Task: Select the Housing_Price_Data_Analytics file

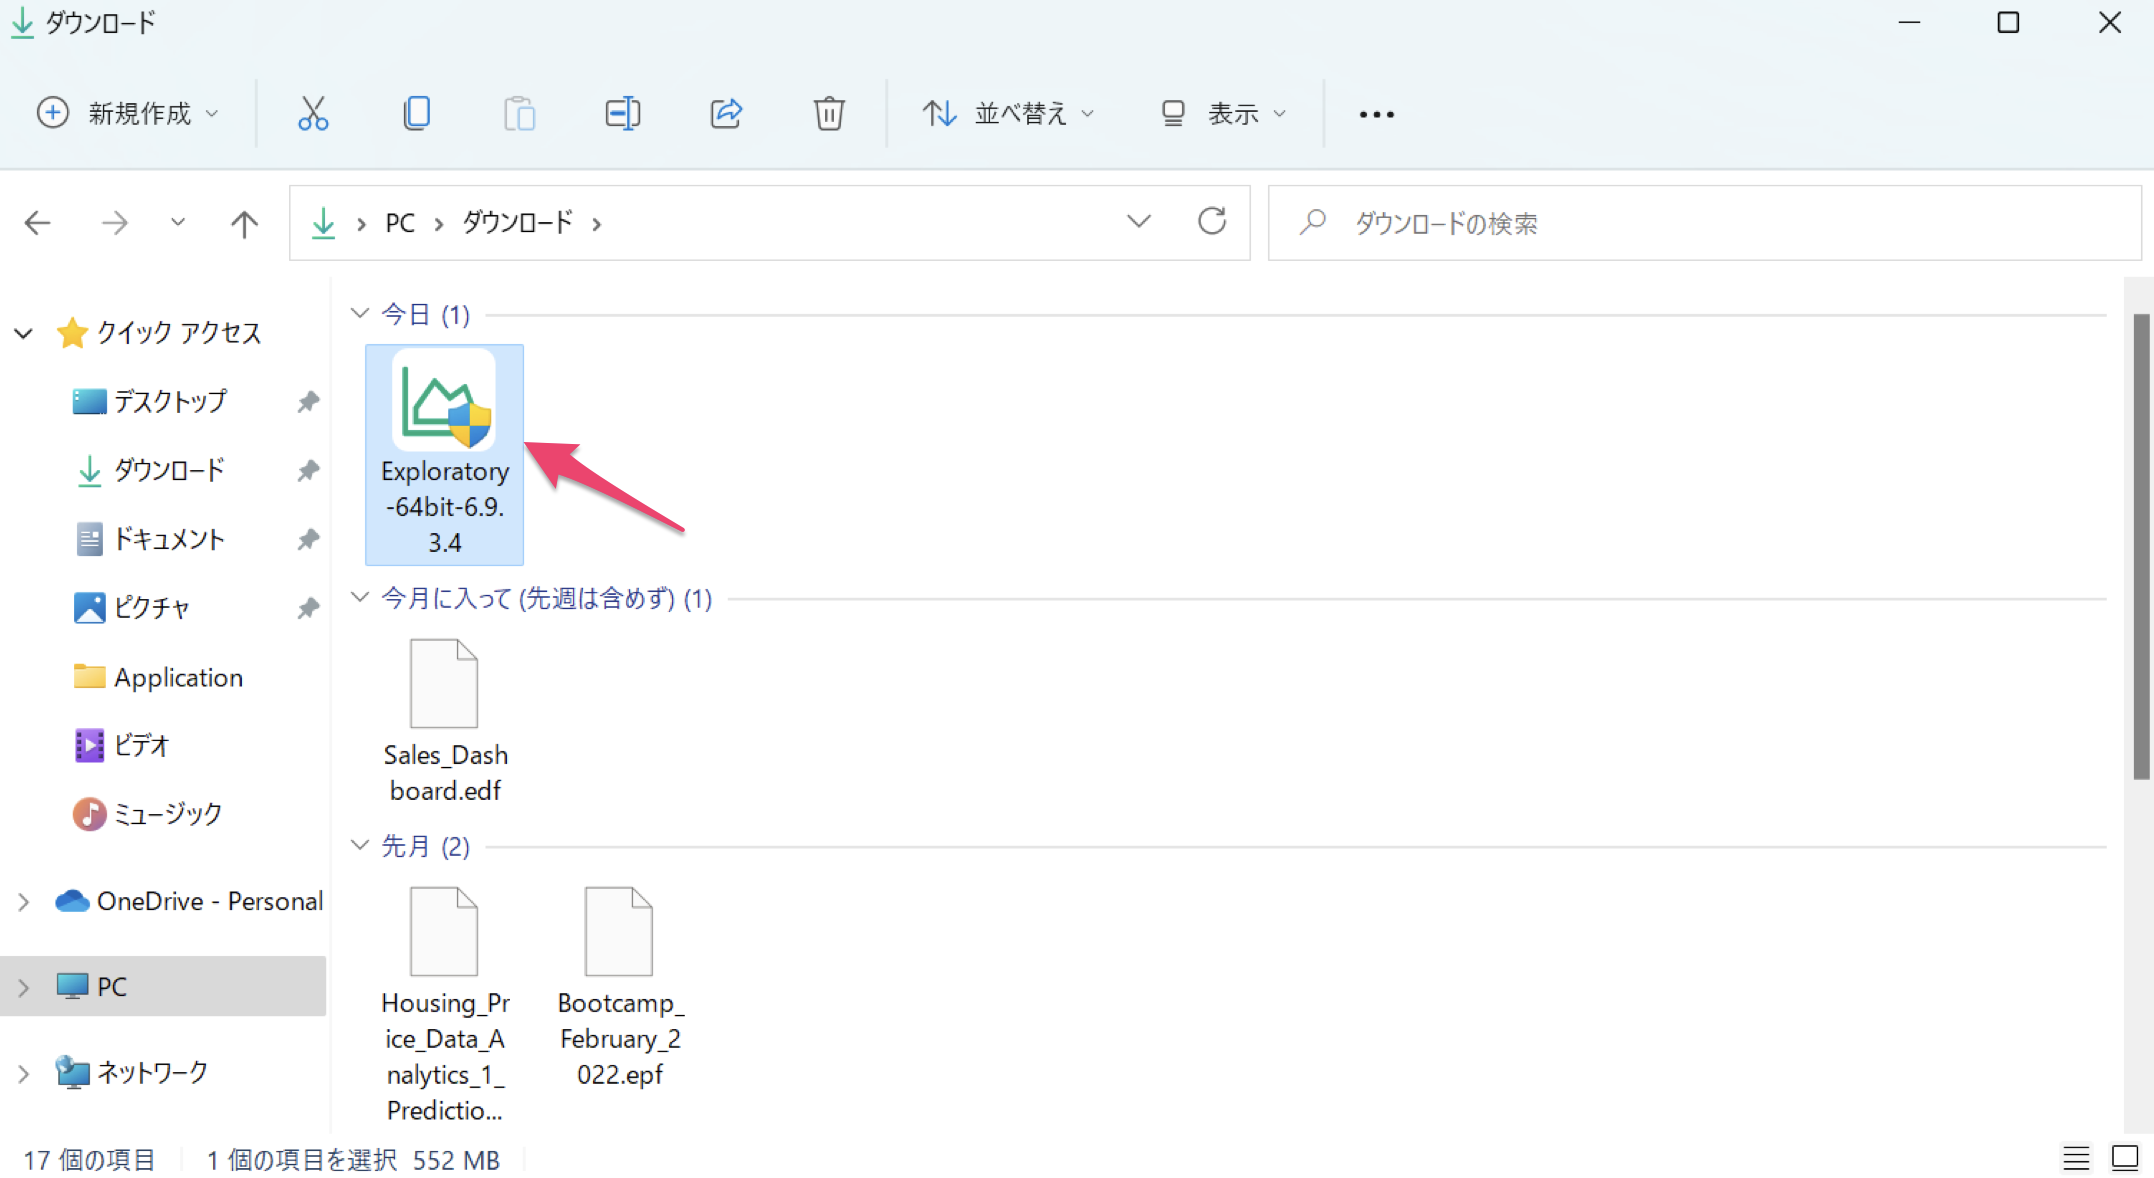Action: click(444, 1004)
